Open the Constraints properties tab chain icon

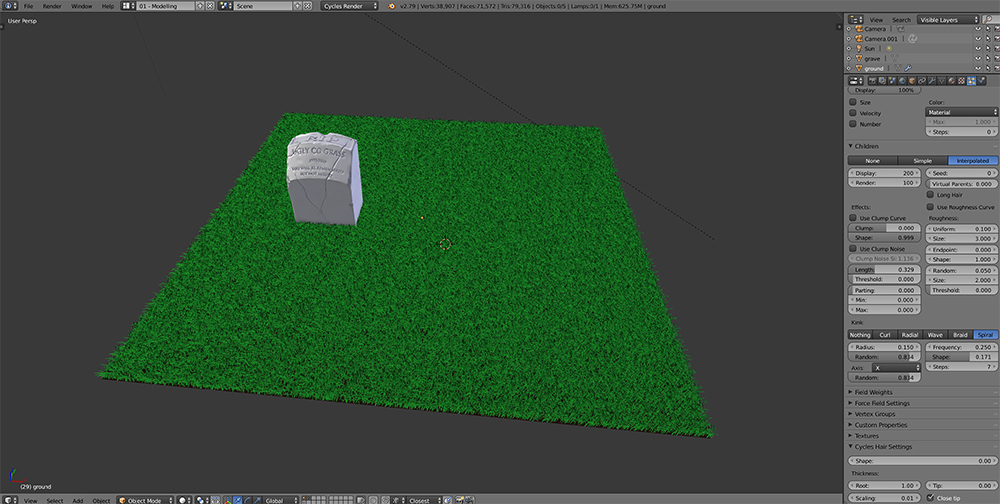[922, 81]
